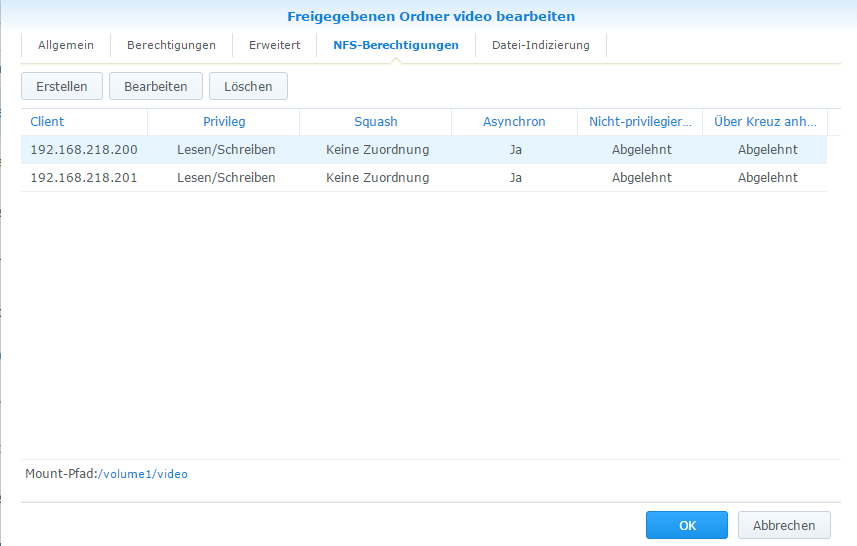This screenshot has width=857, height=546.
Task: Click the Nicht-privilegiert column header
Action: [x=640, y=122]
